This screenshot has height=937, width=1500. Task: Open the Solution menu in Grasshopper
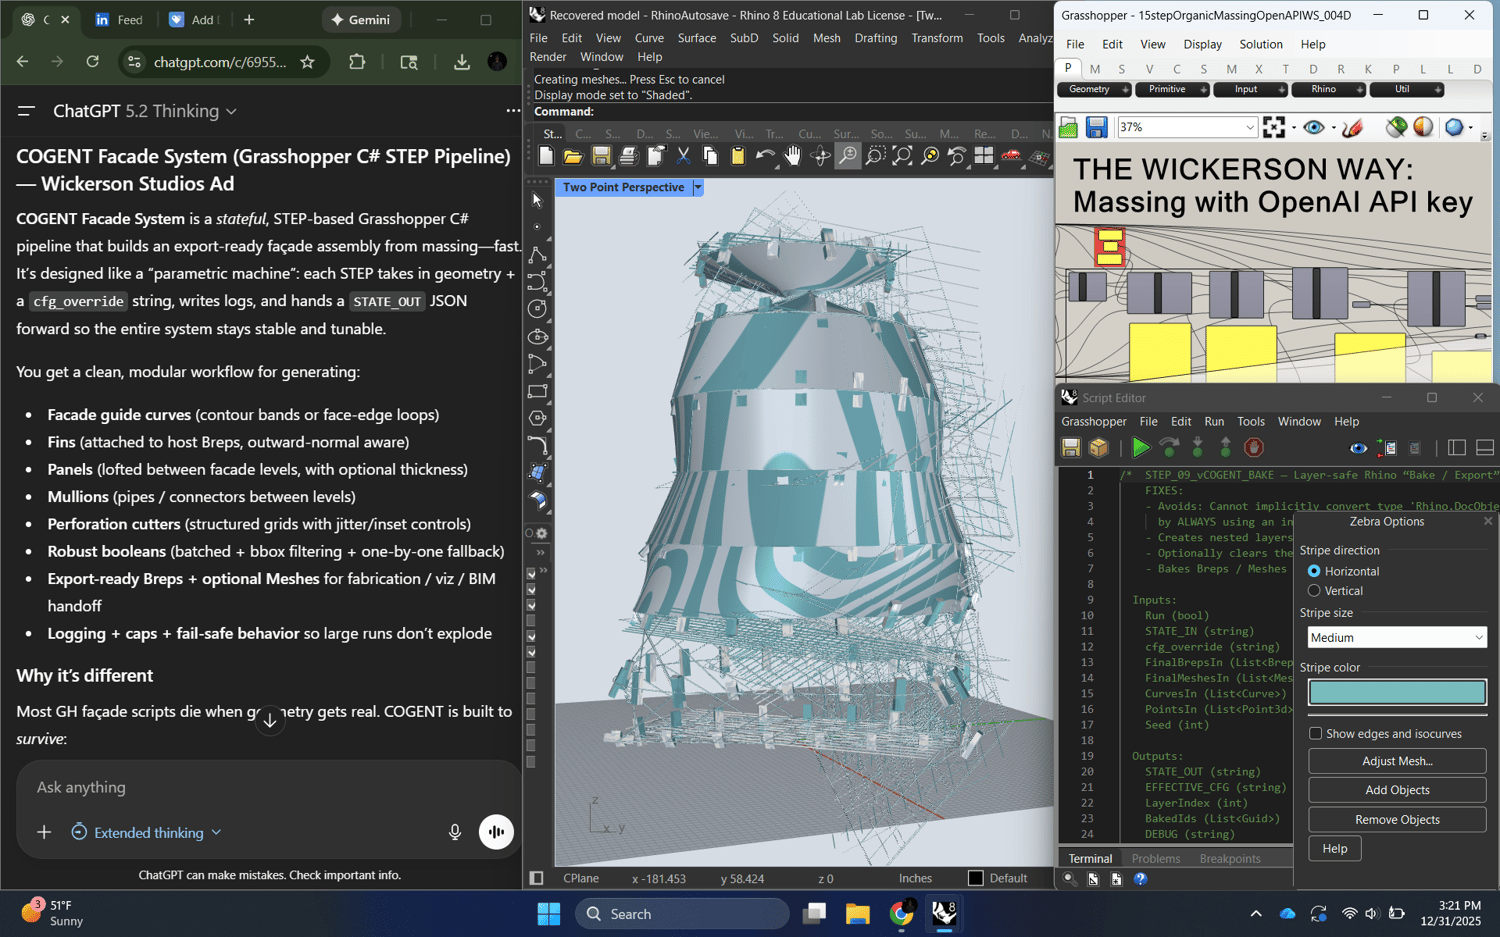[x=1261, y=44]
